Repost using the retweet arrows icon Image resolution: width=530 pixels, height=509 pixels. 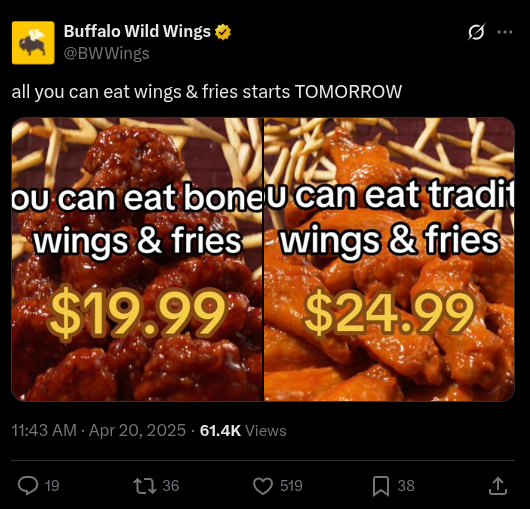145,486
